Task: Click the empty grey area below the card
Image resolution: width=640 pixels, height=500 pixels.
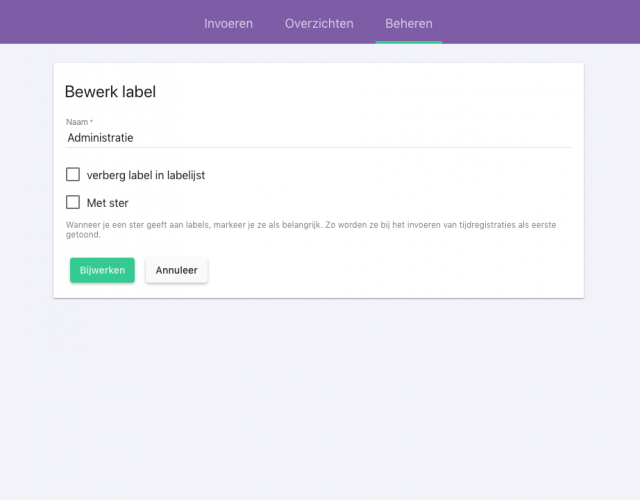Action: click(x=318, y=398)
